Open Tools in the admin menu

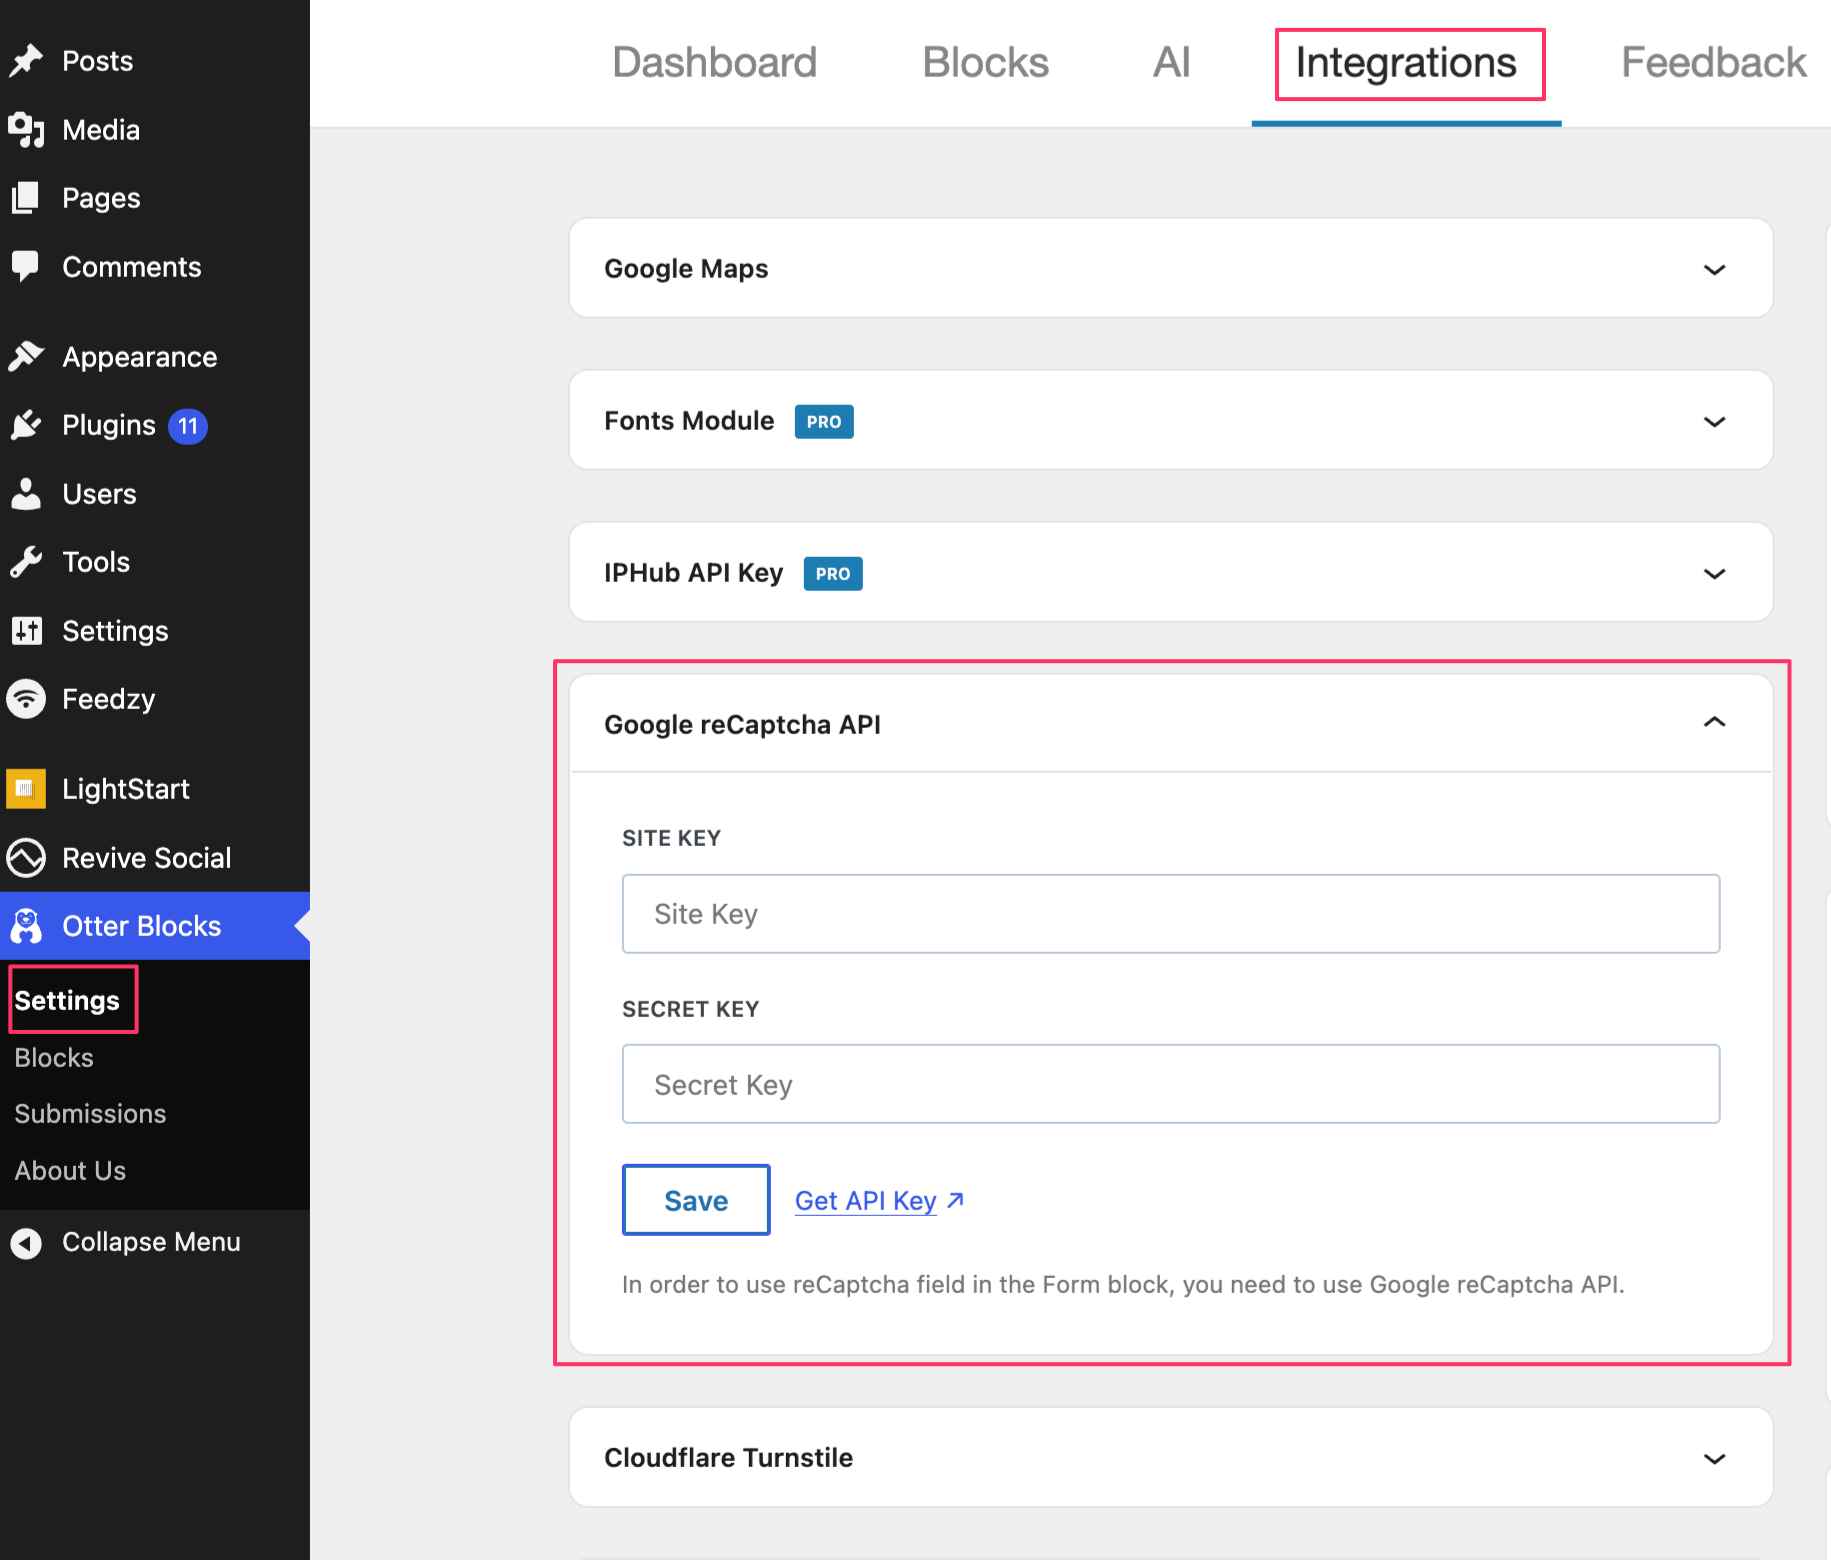click(96, 562)
